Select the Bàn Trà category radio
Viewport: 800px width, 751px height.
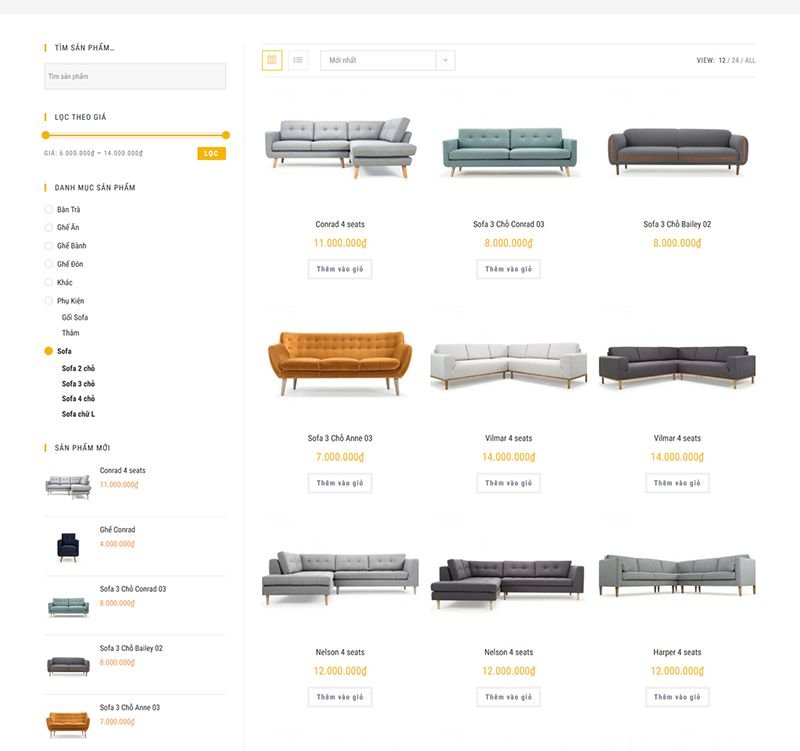pyautogui.click(x=49, y=209)
